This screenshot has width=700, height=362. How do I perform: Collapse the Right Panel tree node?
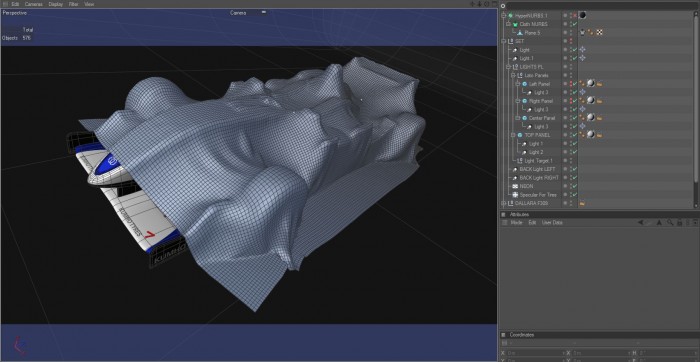tap(518, 101)
